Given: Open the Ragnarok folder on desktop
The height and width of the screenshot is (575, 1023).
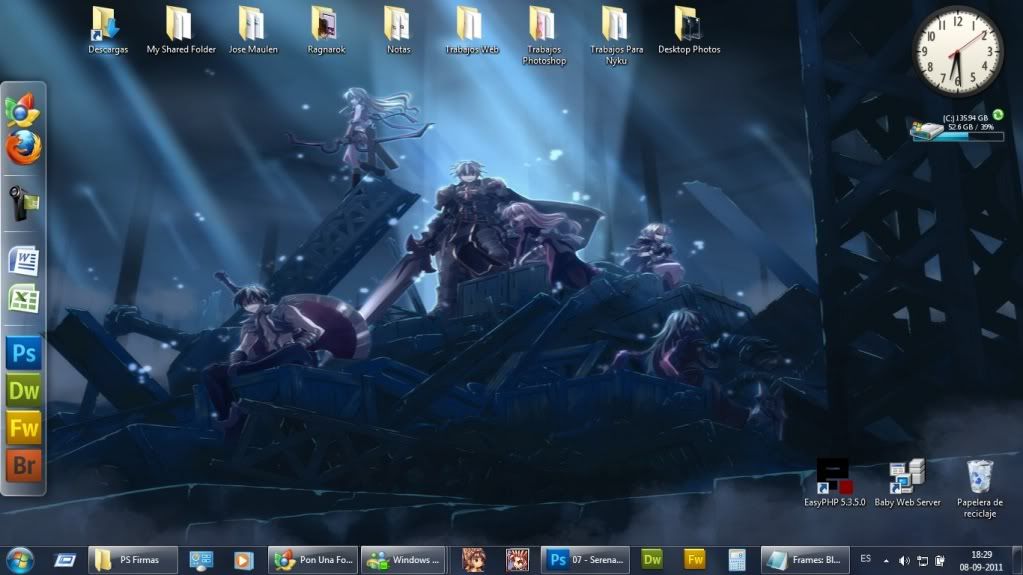Looking at the screenshot, I should tap(326, 30).
